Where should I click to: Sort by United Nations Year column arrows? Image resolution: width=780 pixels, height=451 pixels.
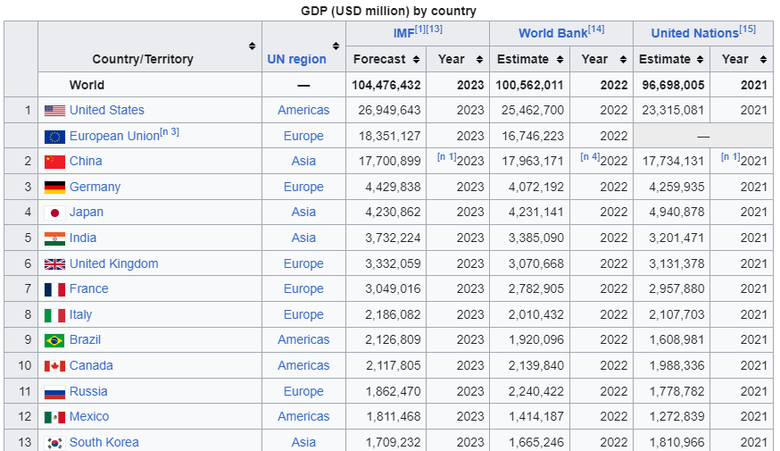click(x=763, y=60)
